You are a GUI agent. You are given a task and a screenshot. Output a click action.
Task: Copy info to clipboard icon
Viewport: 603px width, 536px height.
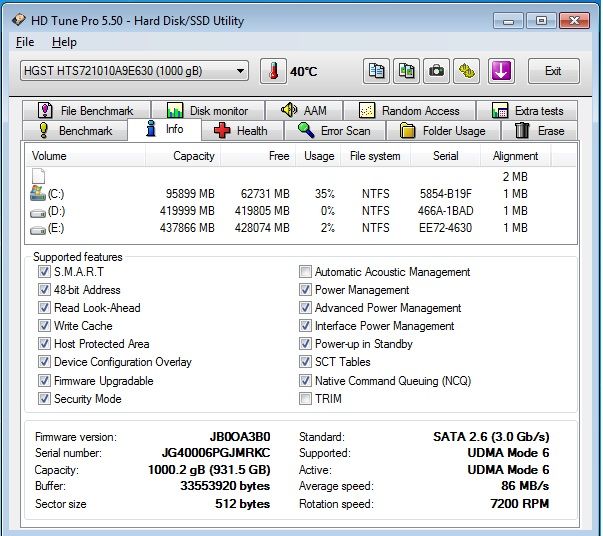tap(376, 71)
